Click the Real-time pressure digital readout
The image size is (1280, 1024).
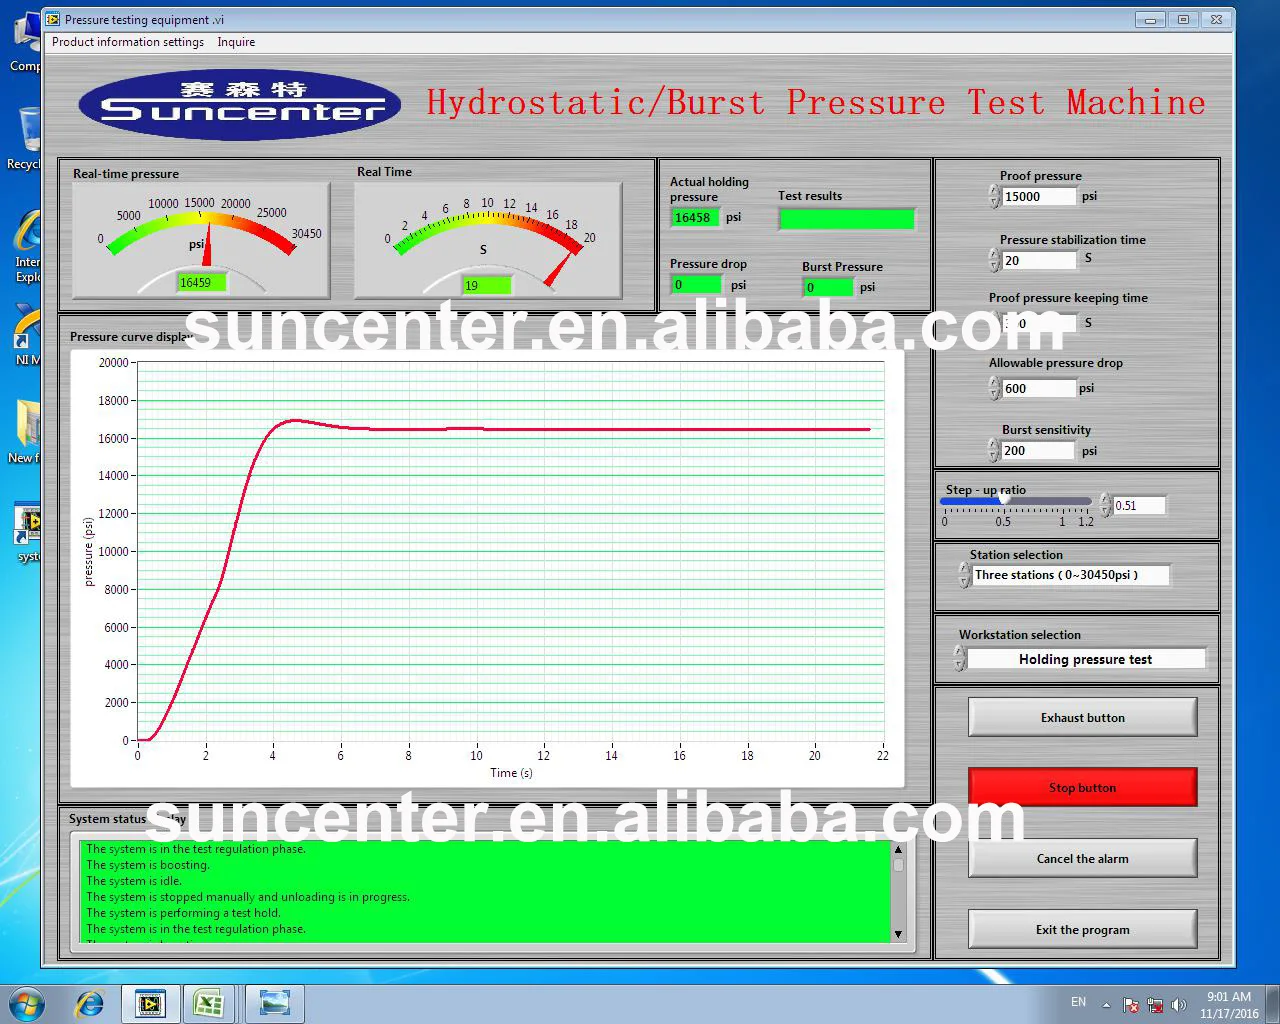point(202,283)
